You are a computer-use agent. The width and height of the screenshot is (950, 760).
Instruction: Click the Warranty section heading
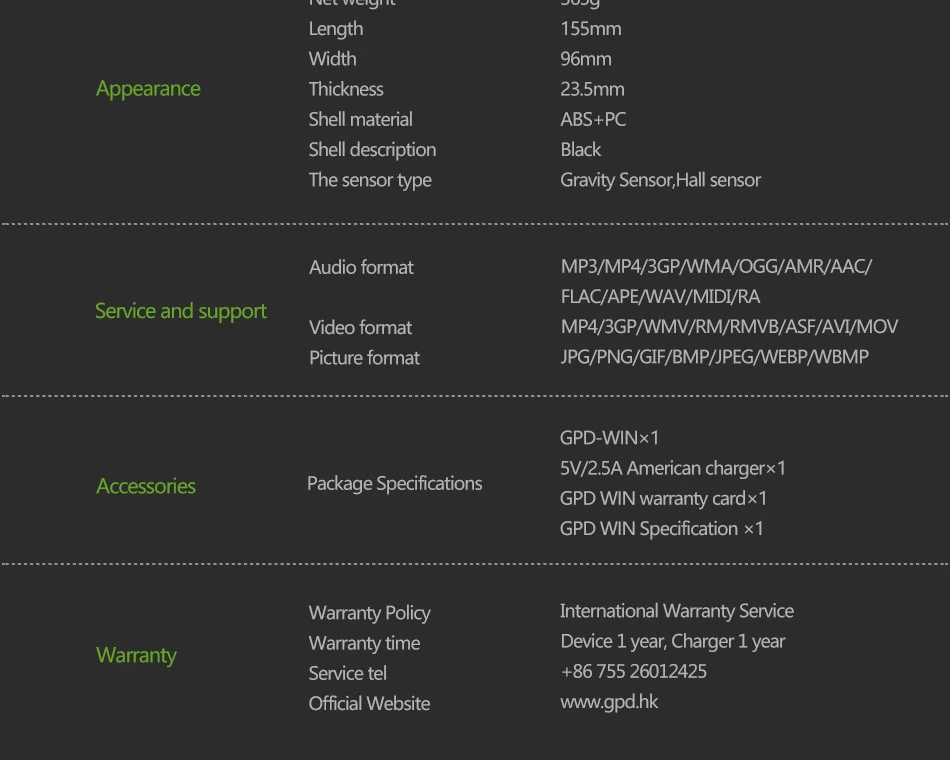(x=136, y=655)
